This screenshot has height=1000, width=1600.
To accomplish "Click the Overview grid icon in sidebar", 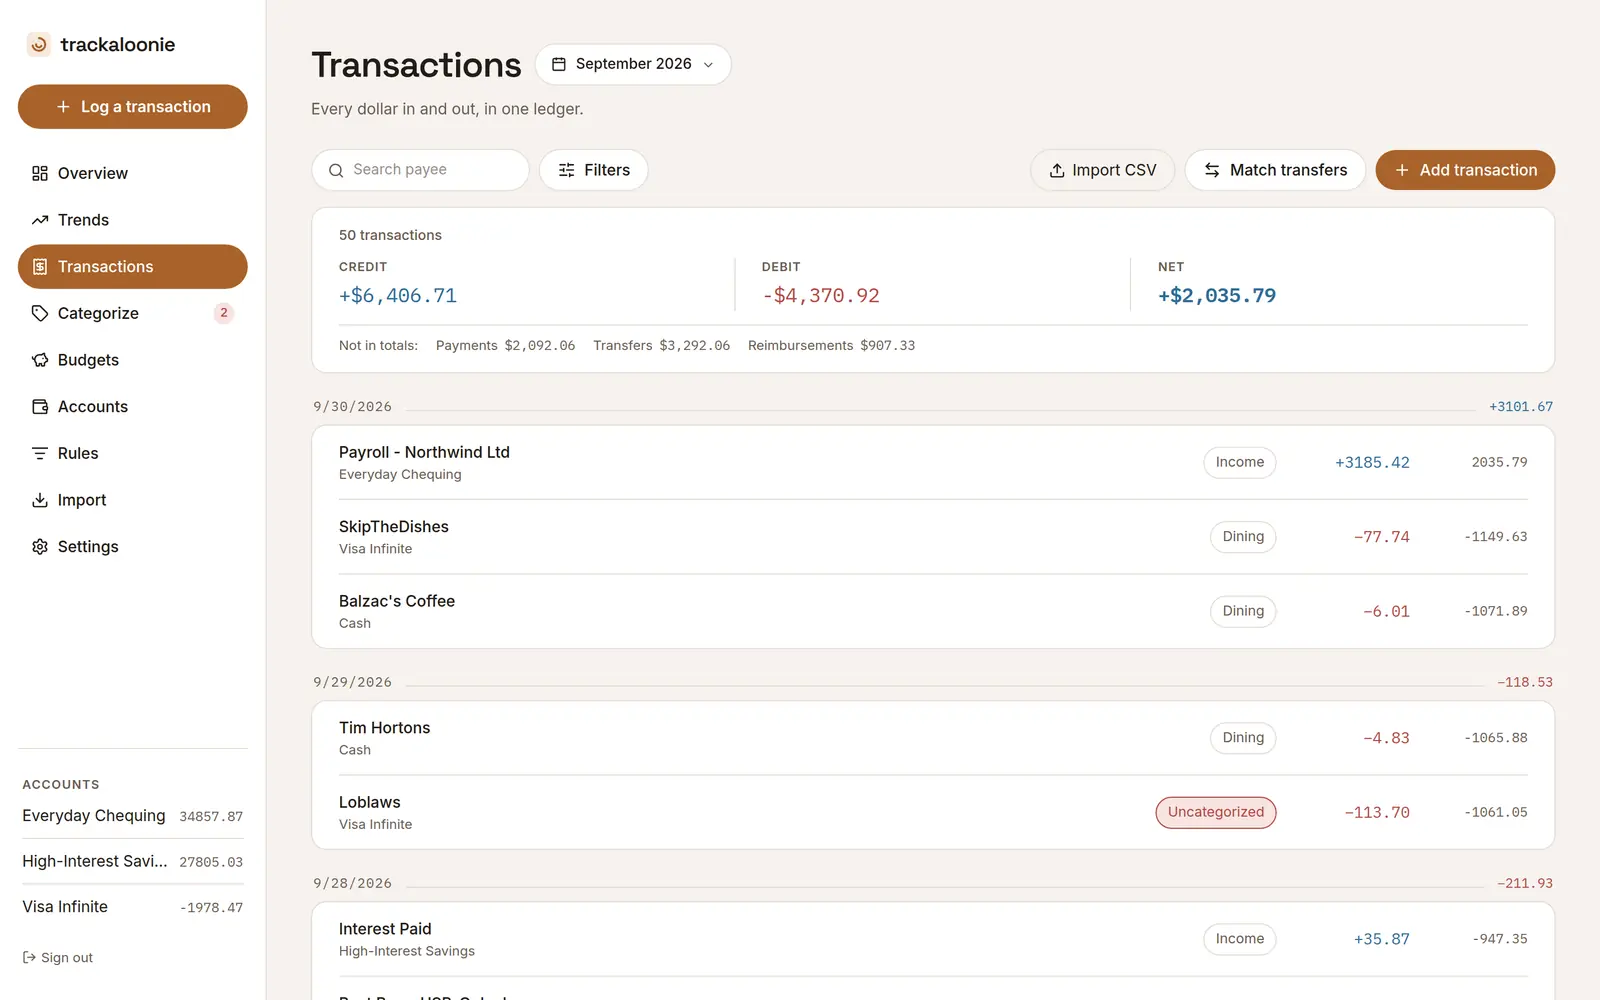I will pos(40,173).
